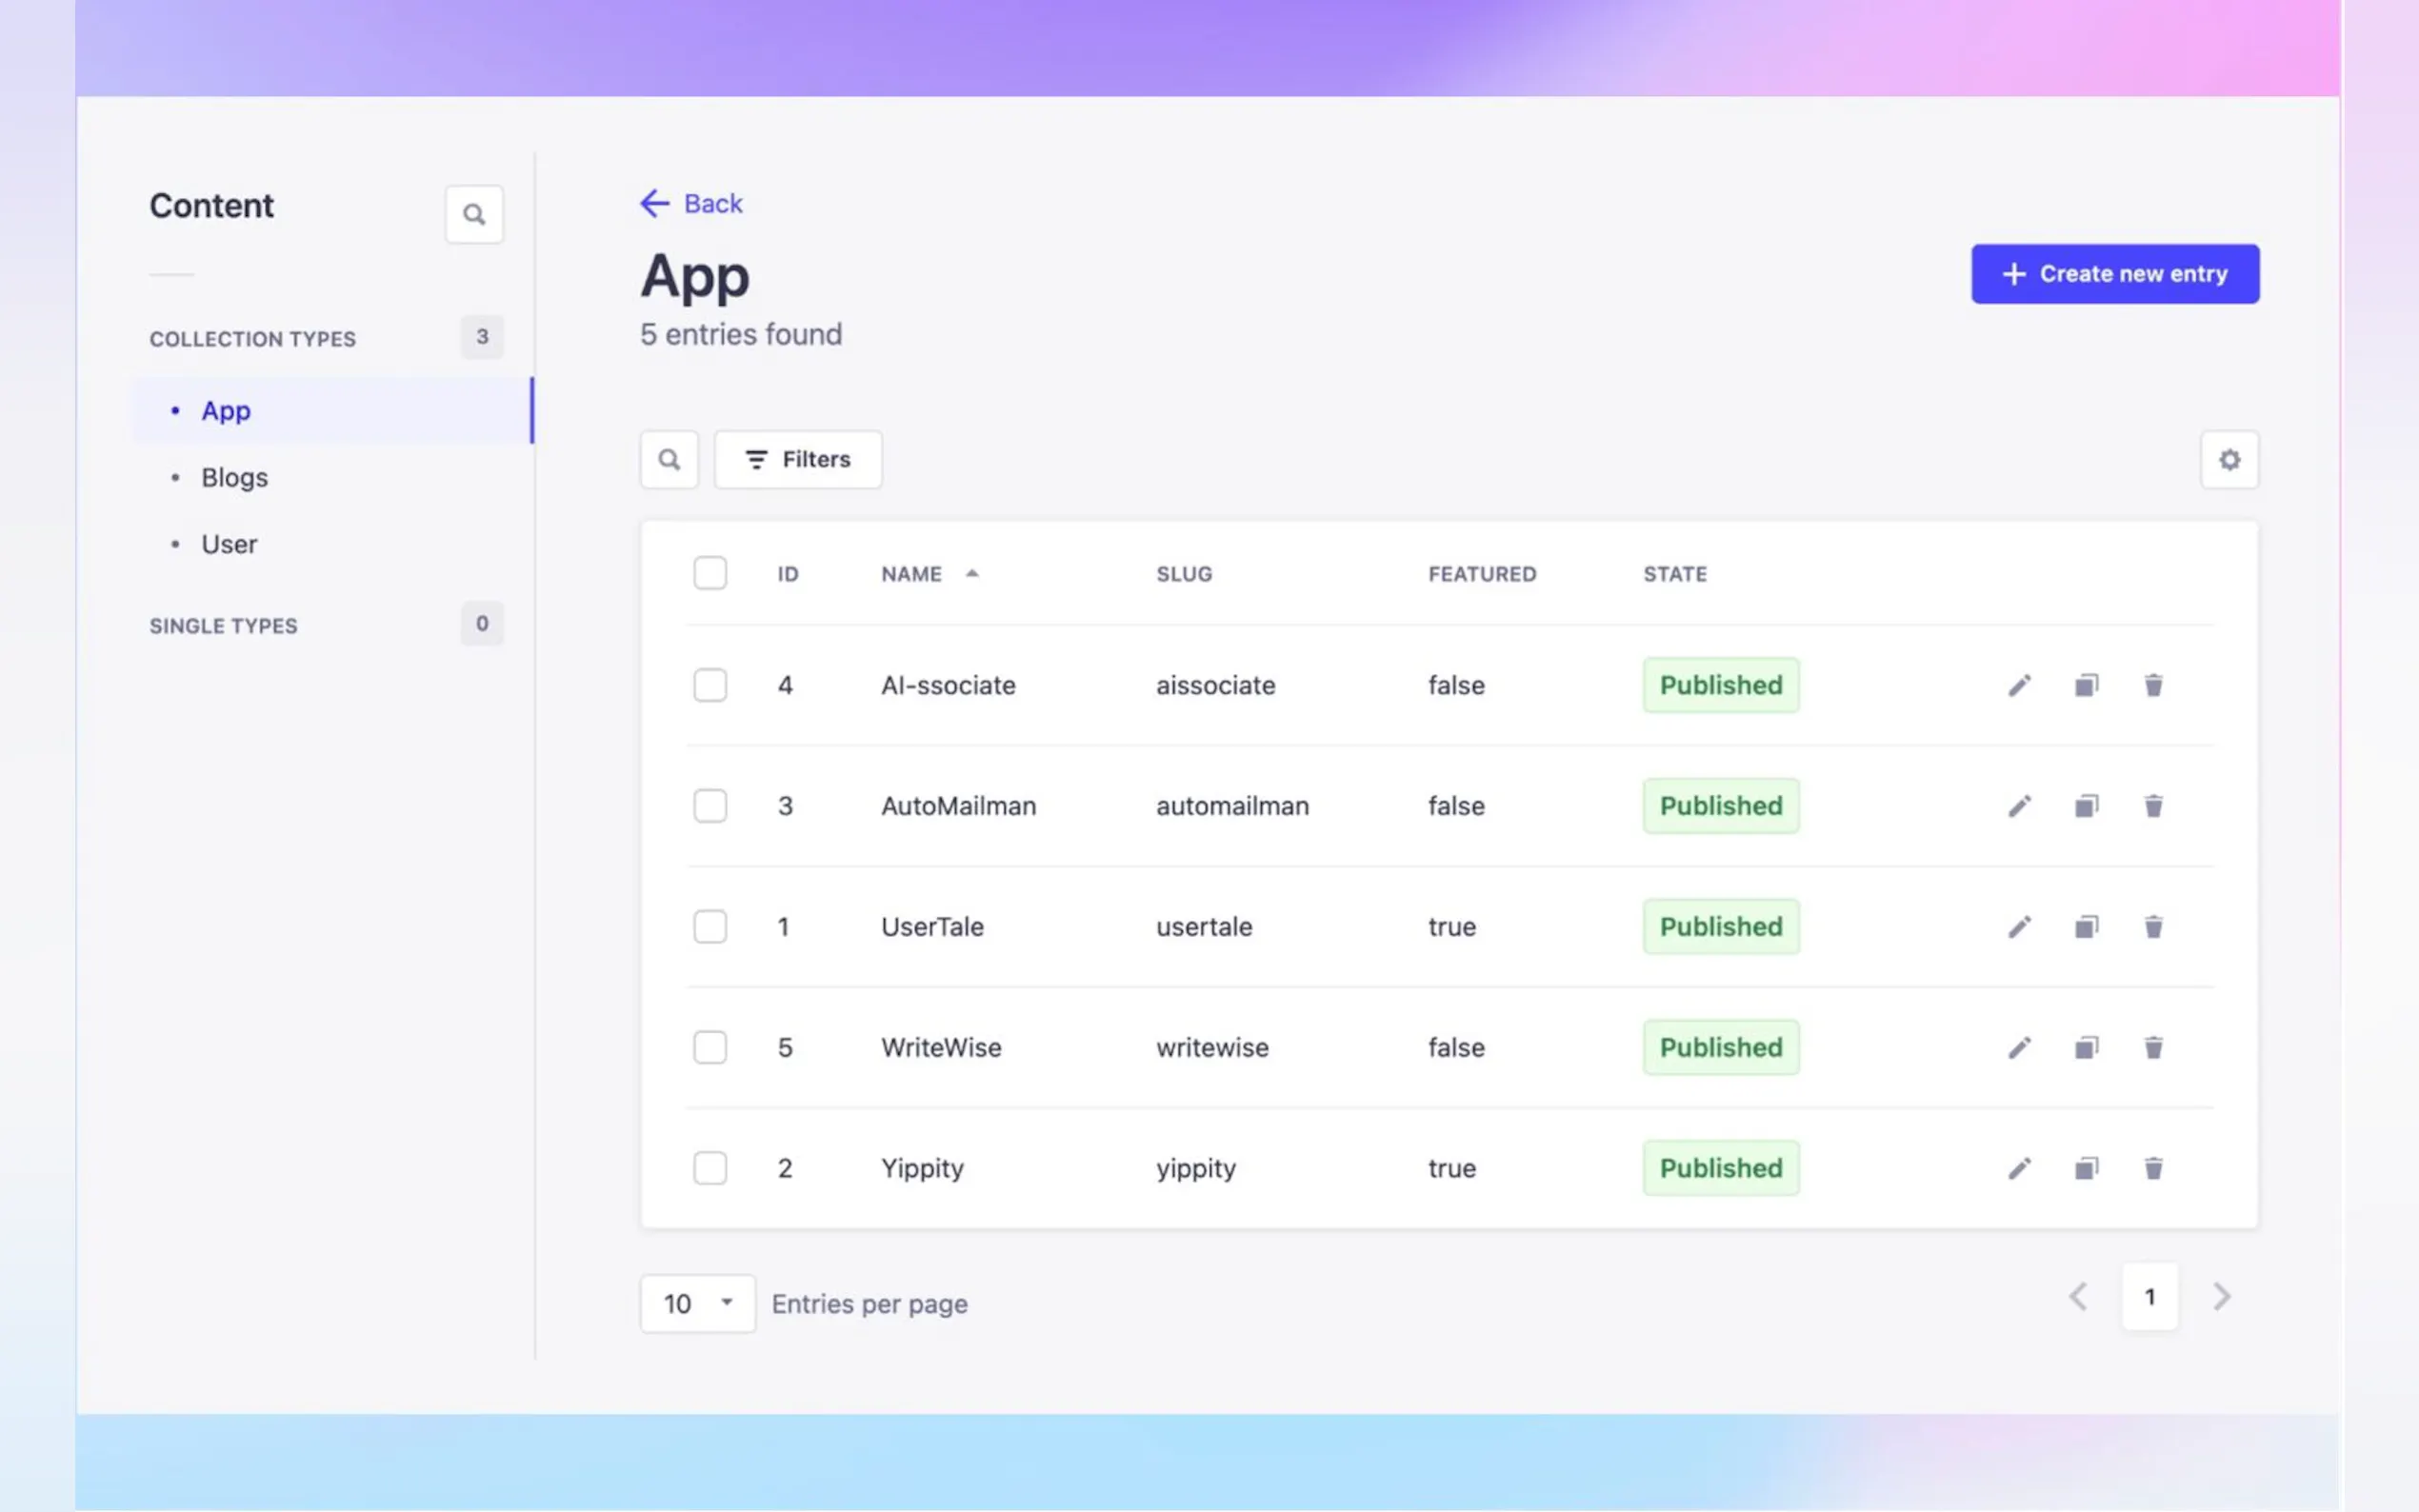Go back using the Back link

(x=692, y=203)
